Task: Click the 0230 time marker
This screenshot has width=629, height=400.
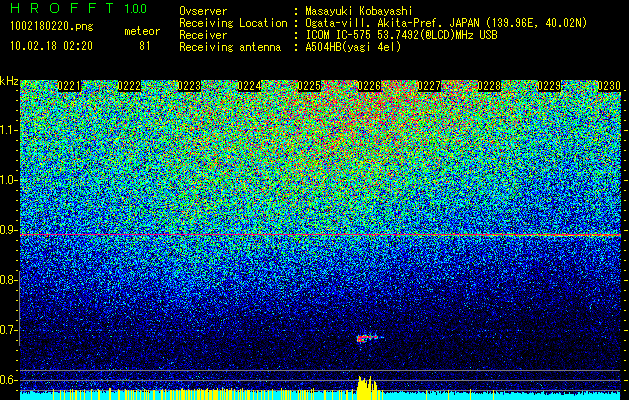Action: 609,86
